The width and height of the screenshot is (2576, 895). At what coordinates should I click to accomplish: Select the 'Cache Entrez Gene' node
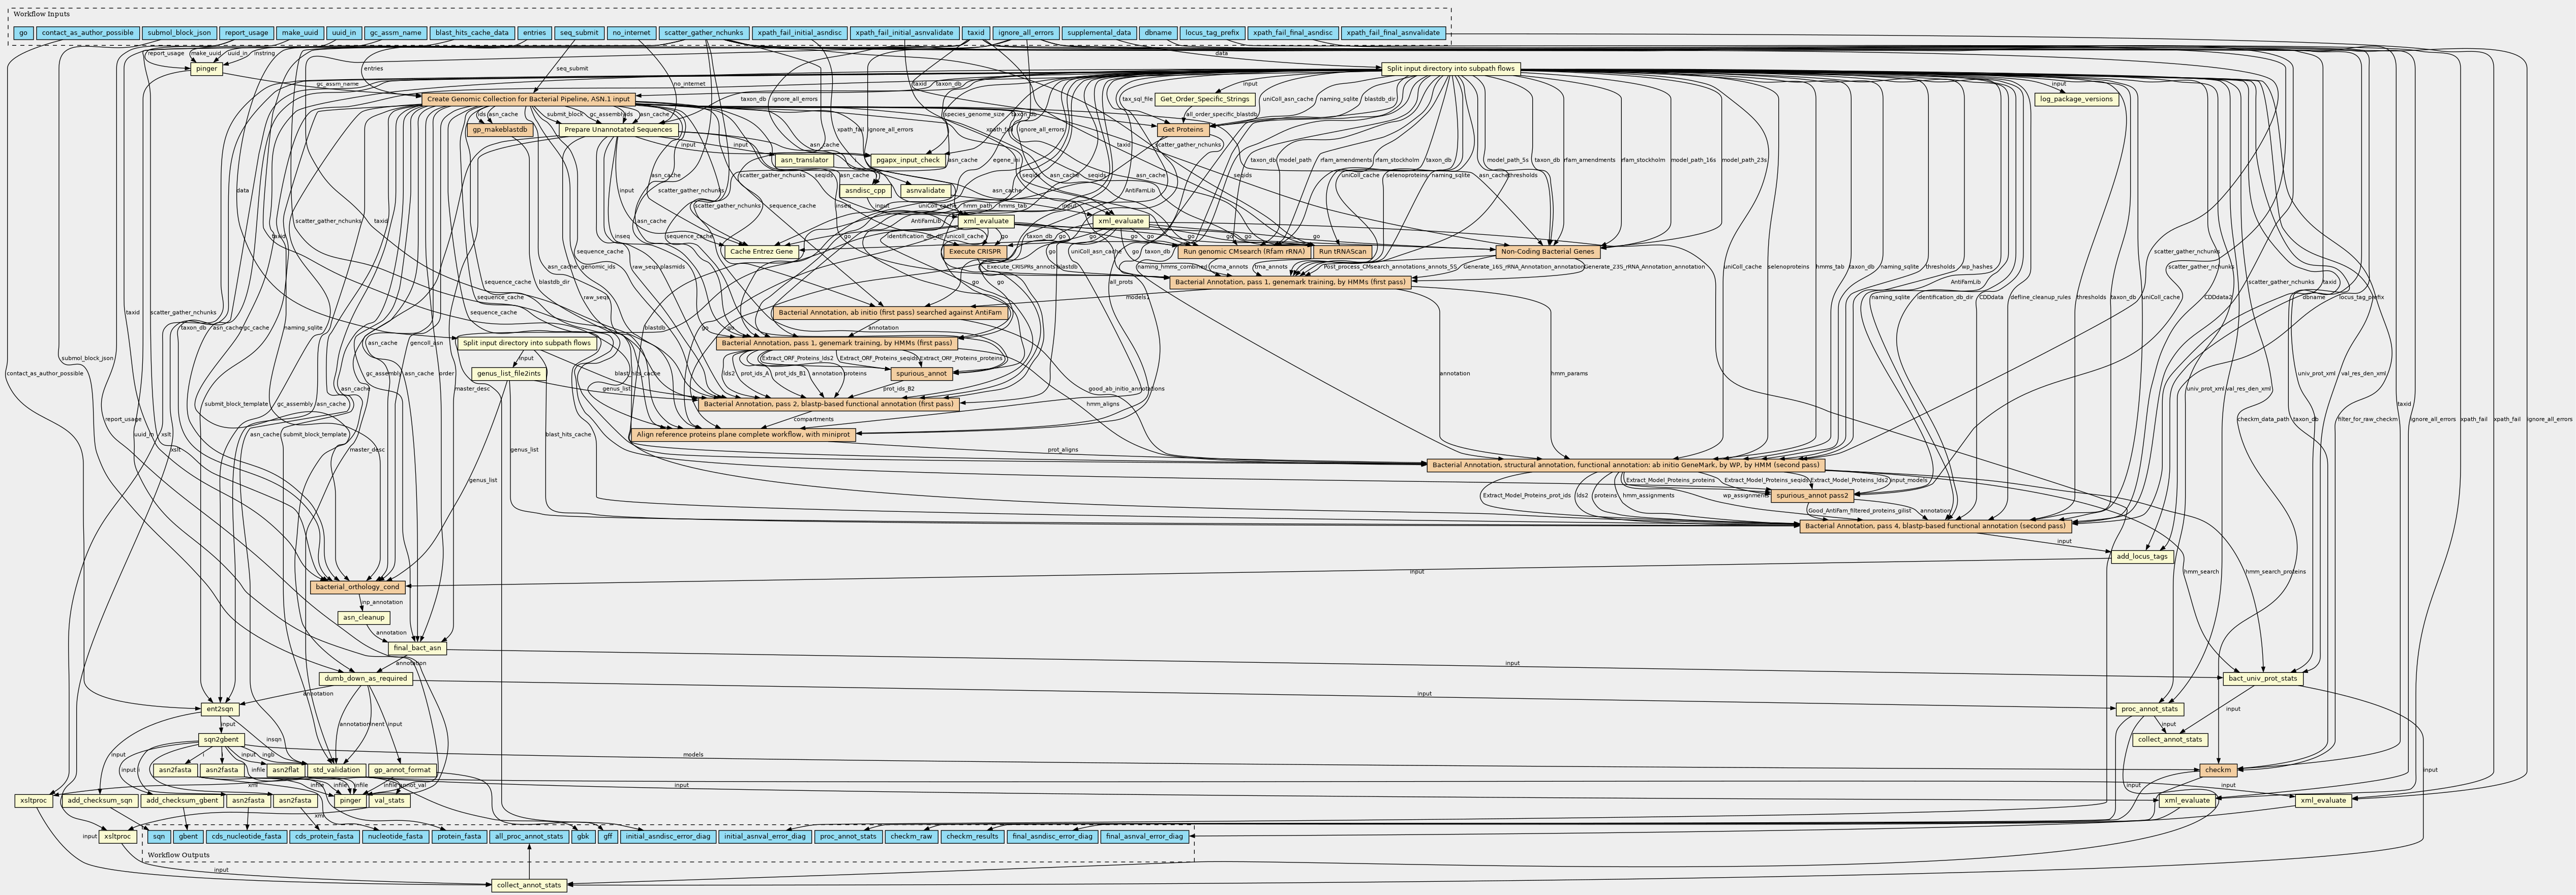click(x=761, y=252)
